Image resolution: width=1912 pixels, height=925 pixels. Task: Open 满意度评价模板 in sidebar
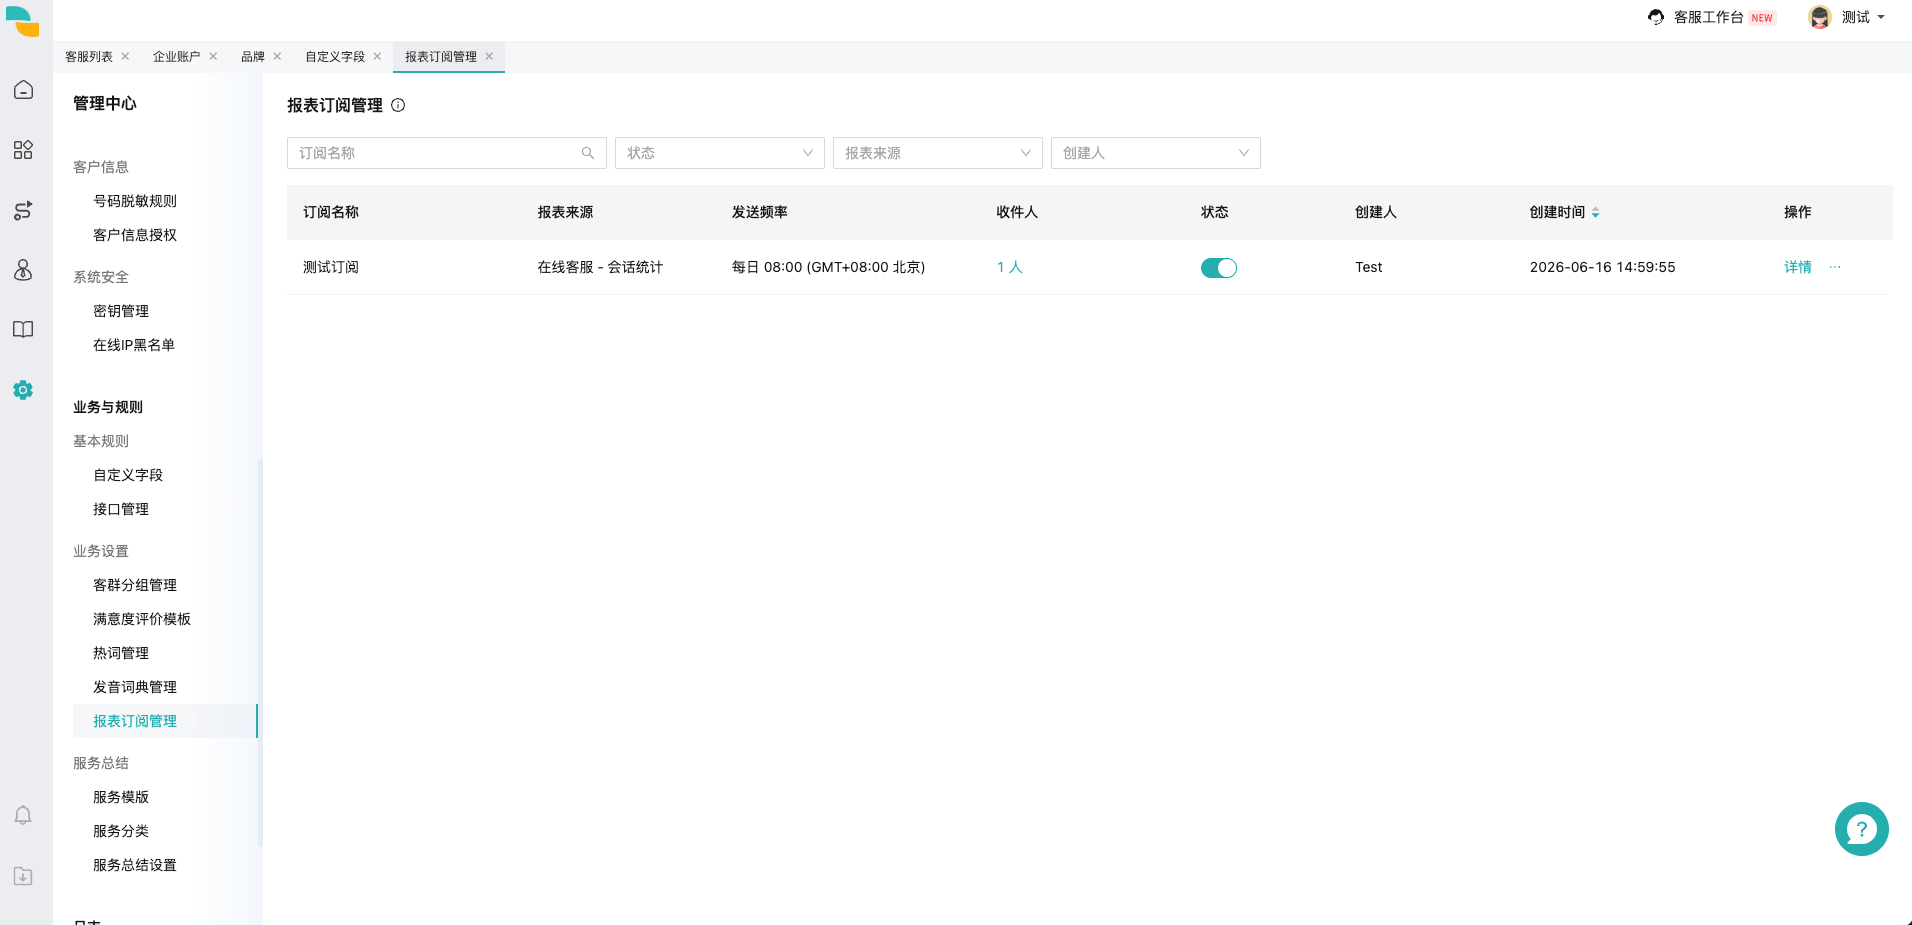142,619
